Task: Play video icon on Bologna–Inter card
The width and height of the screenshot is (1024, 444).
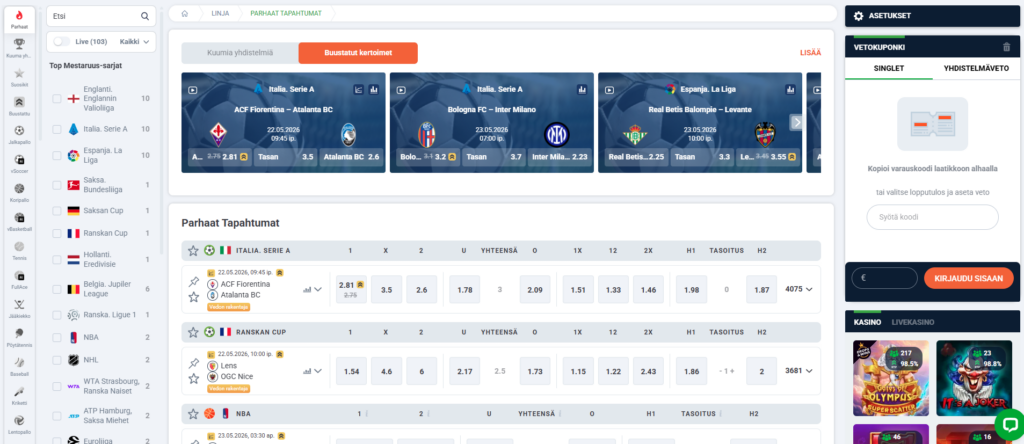Action: pyautogui.click(x=401, y=90)
